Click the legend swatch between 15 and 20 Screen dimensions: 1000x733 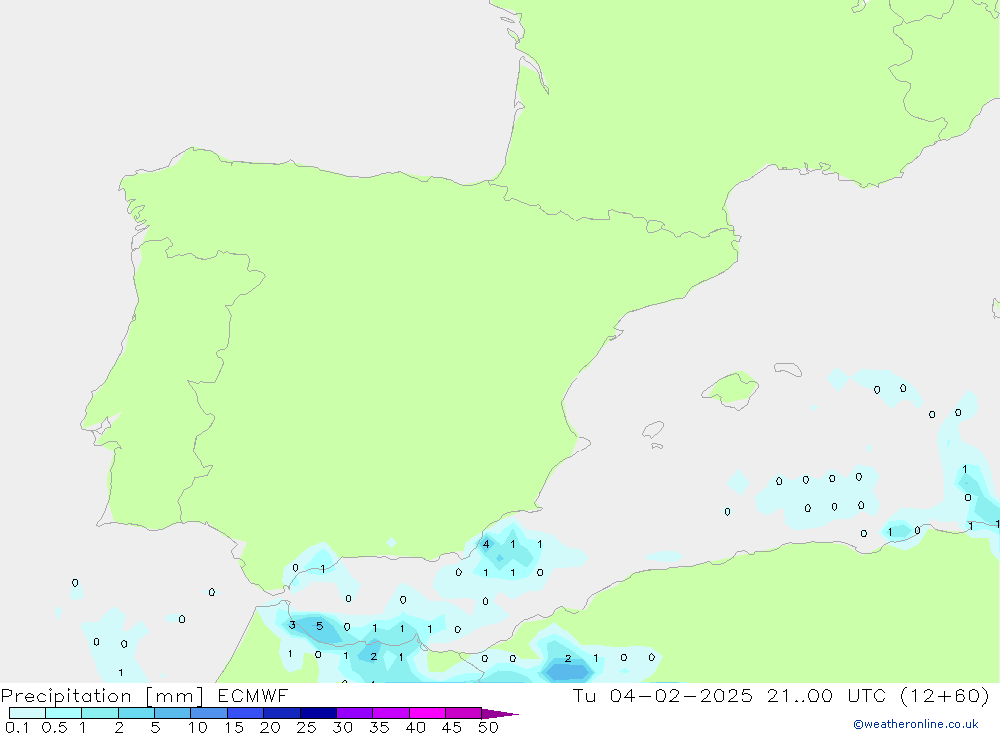click(246, 713)
